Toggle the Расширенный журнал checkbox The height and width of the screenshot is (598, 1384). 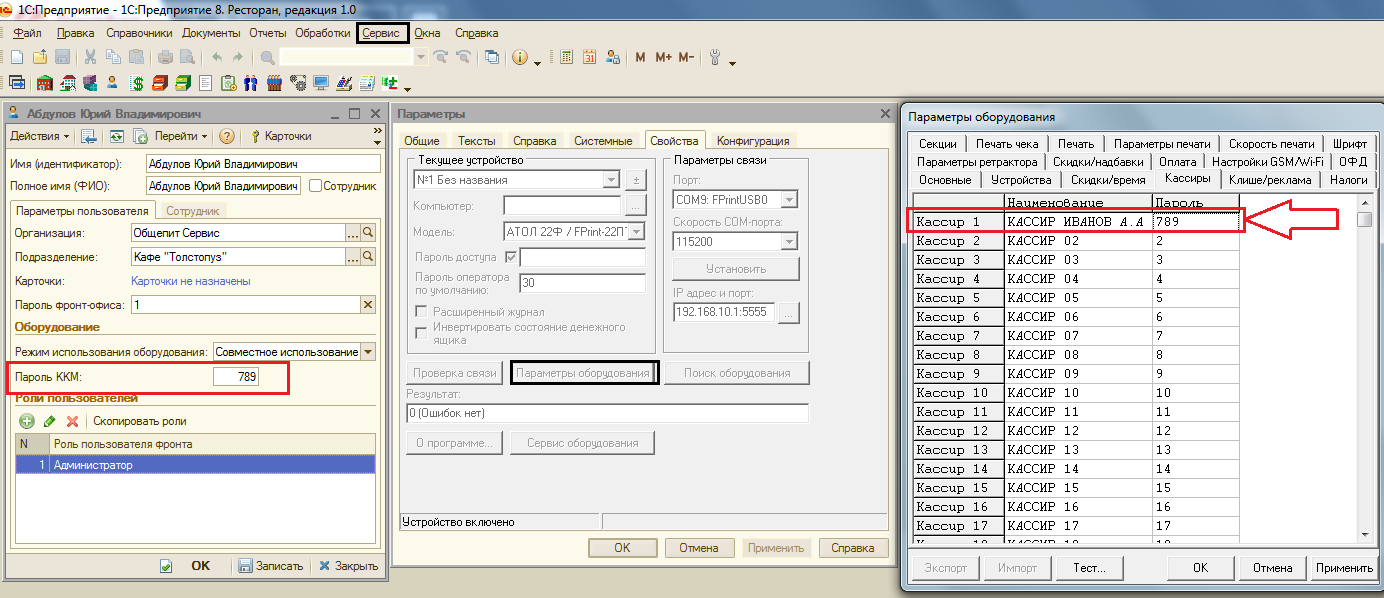click(x=421, y=312)
